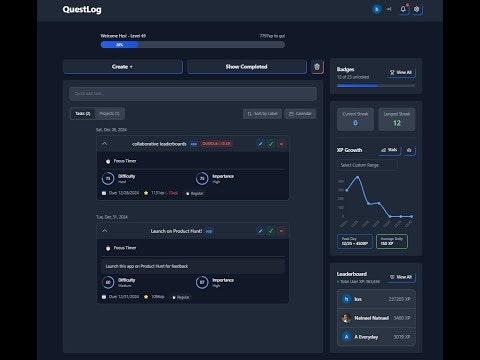
Task: Delete the Launch on Product Hunt task
Action: coord(281,231)
